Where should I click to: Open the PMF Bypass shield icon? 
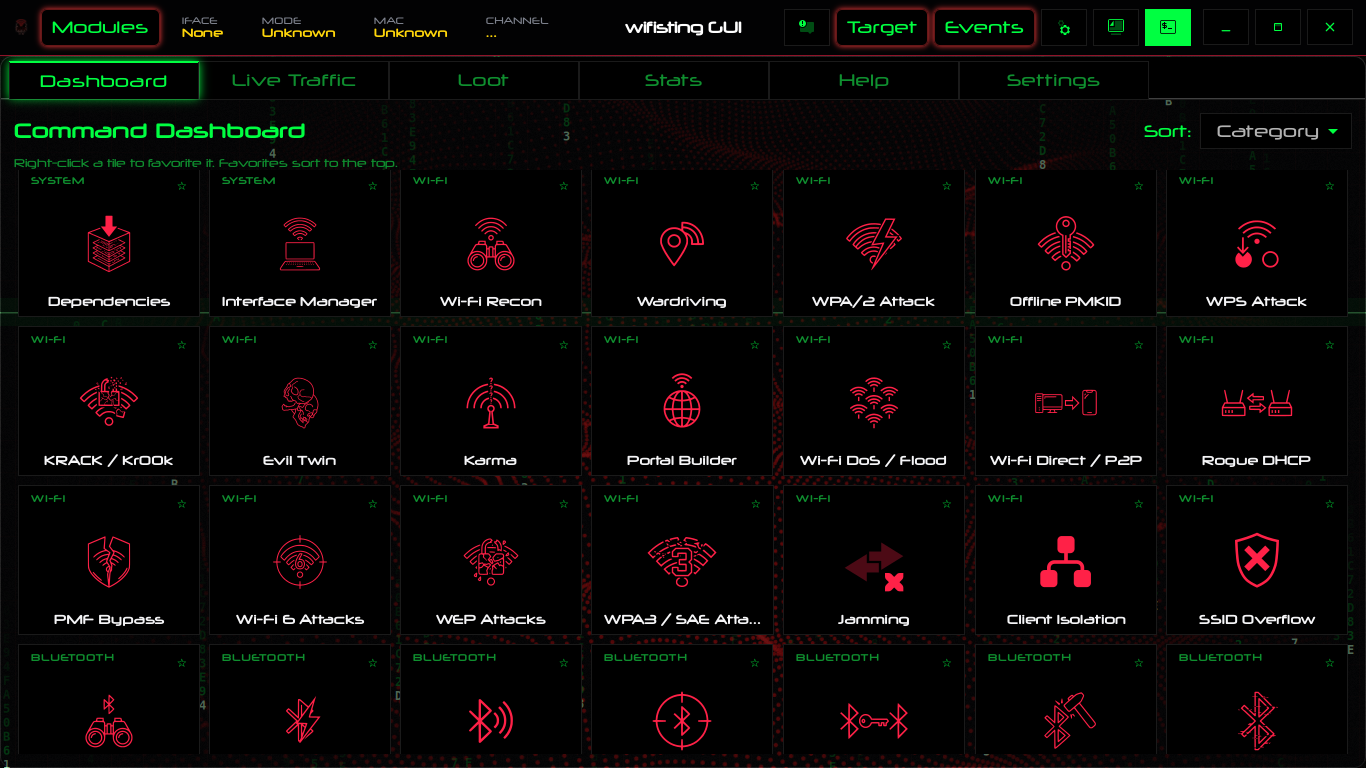[109, 562]
